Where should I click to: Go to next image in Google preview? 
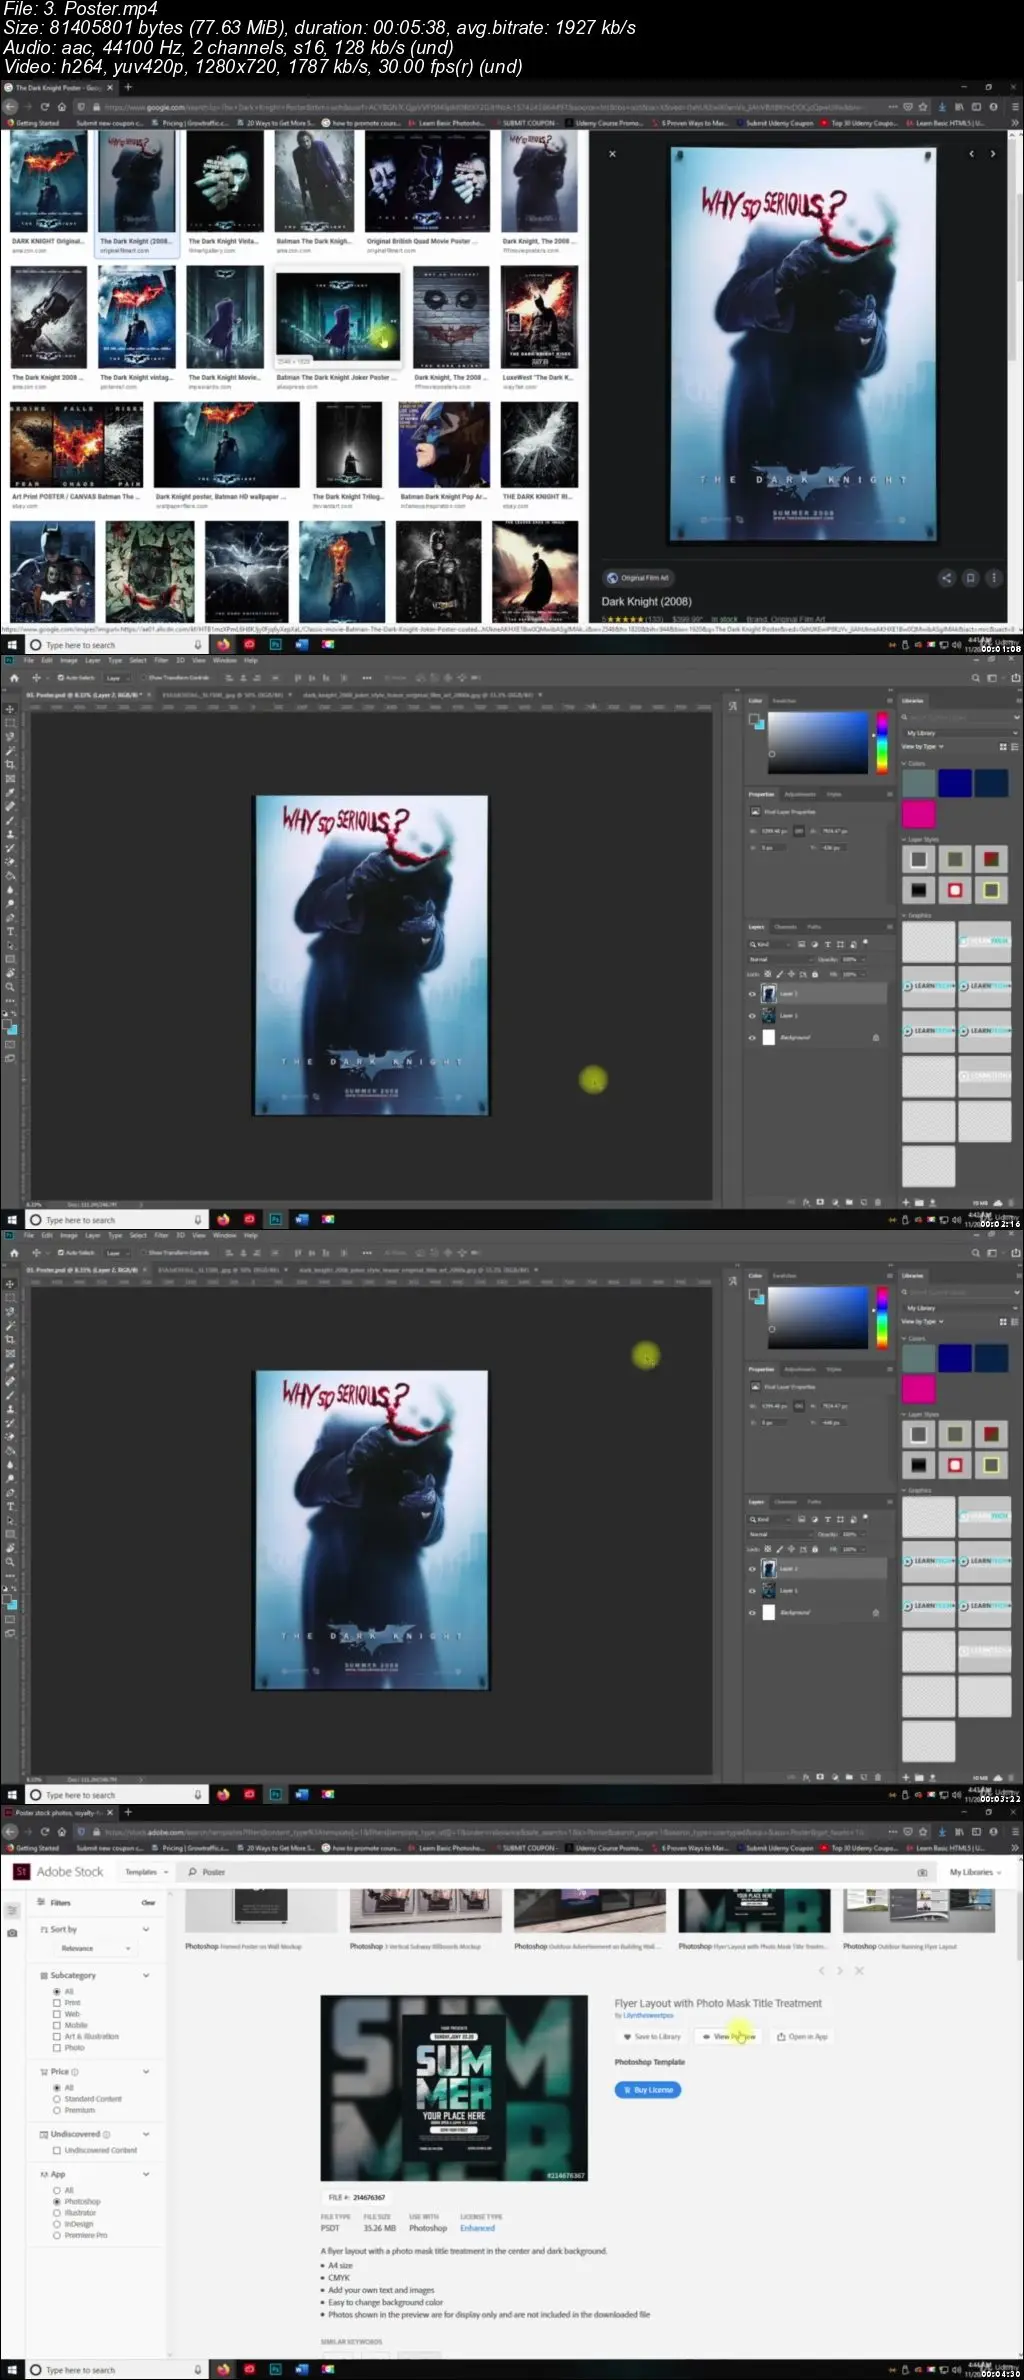pos(992,154)
